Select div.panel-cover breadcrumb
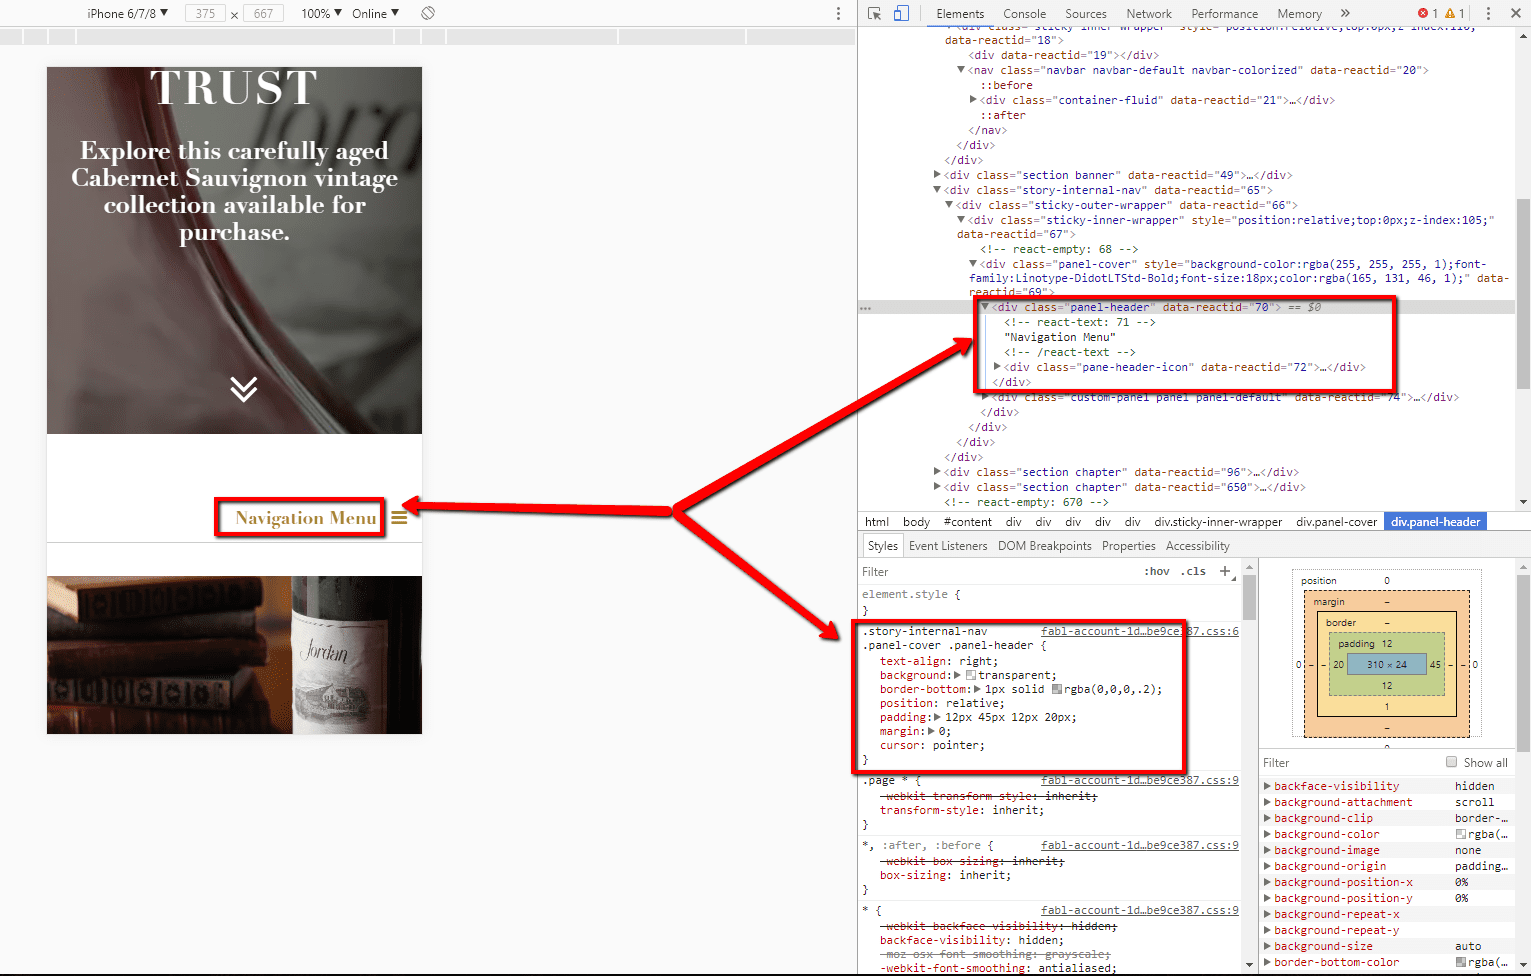Viewport: 1531px width, 976px height. 1336,522
